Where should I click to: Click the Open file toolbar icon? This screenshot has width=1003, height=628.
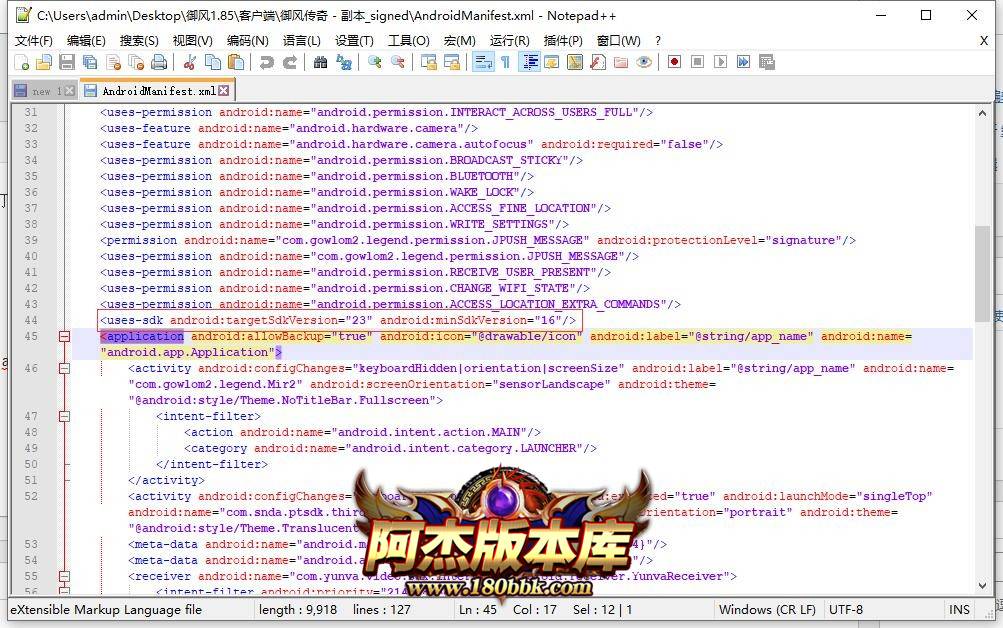[43, 62]
